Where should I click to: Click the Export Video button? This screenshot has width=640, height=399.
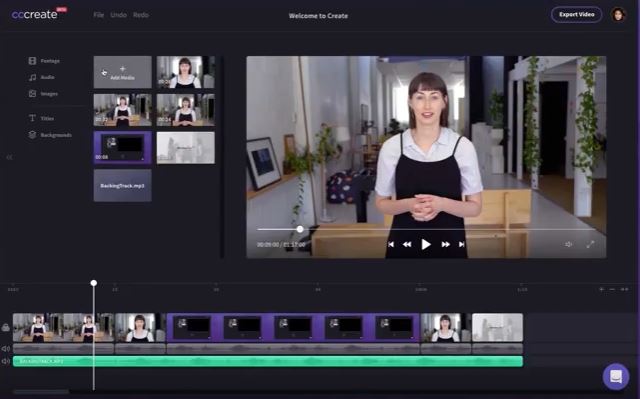[x=576, y=14]
